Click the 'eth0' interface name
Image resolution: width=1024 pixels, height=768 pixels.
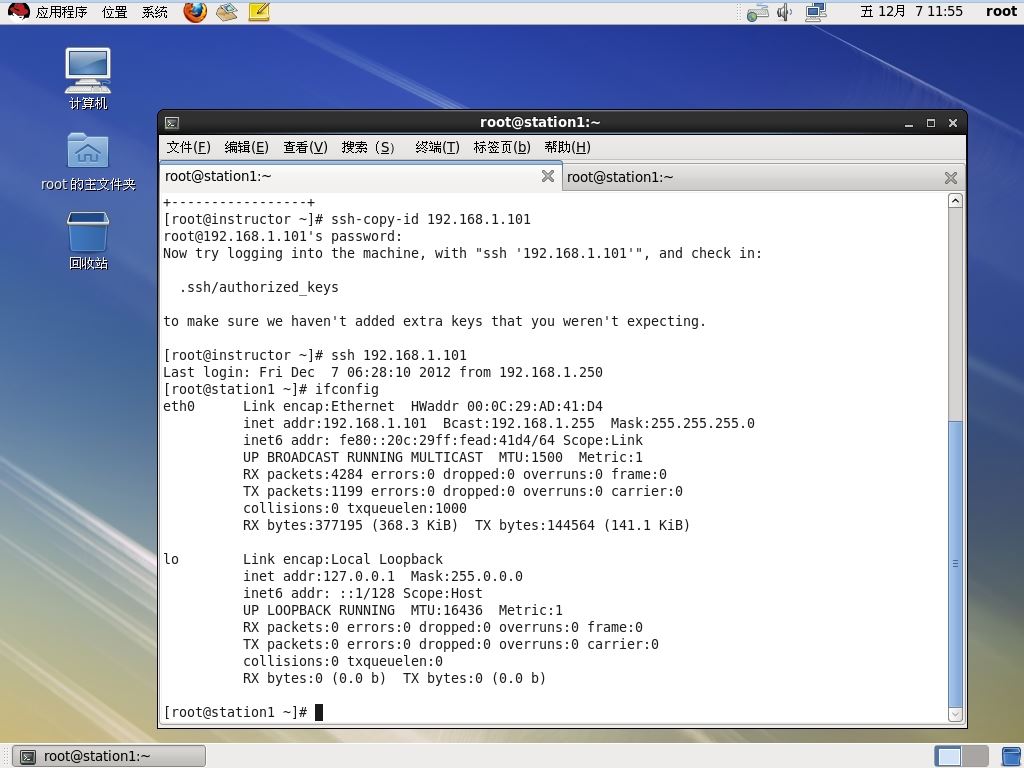(179, 406)
